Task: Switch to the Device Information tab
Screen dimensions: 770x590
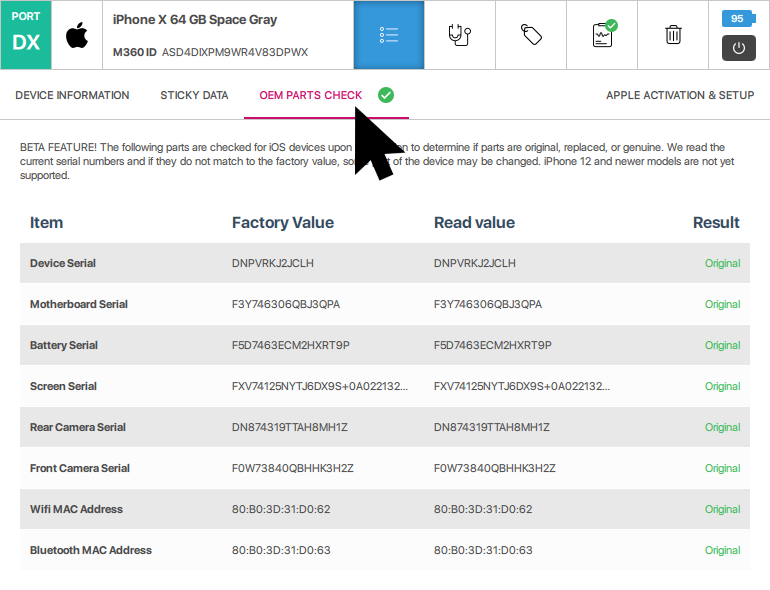Action: pos(72,95)
